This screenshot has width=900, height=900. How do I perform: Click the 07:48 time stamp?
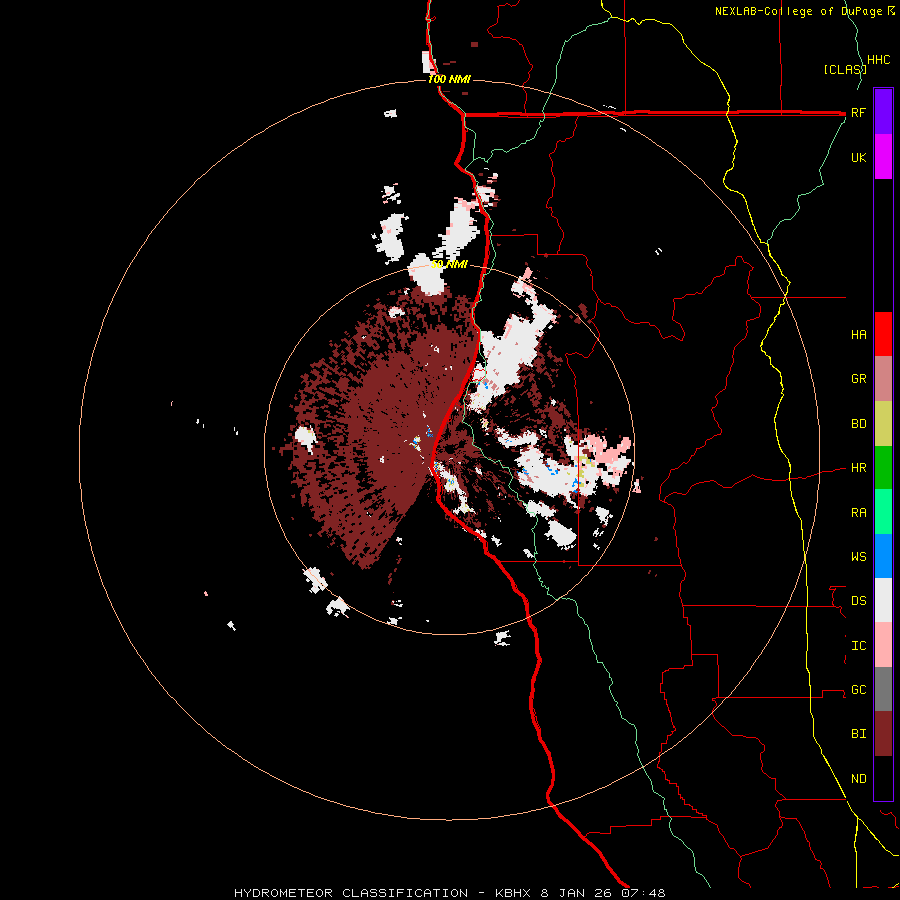pos(643,893)
